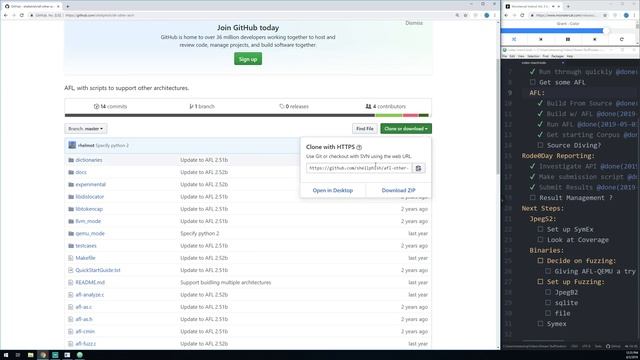Open the afl-analyze.c file

pos(89,295)
